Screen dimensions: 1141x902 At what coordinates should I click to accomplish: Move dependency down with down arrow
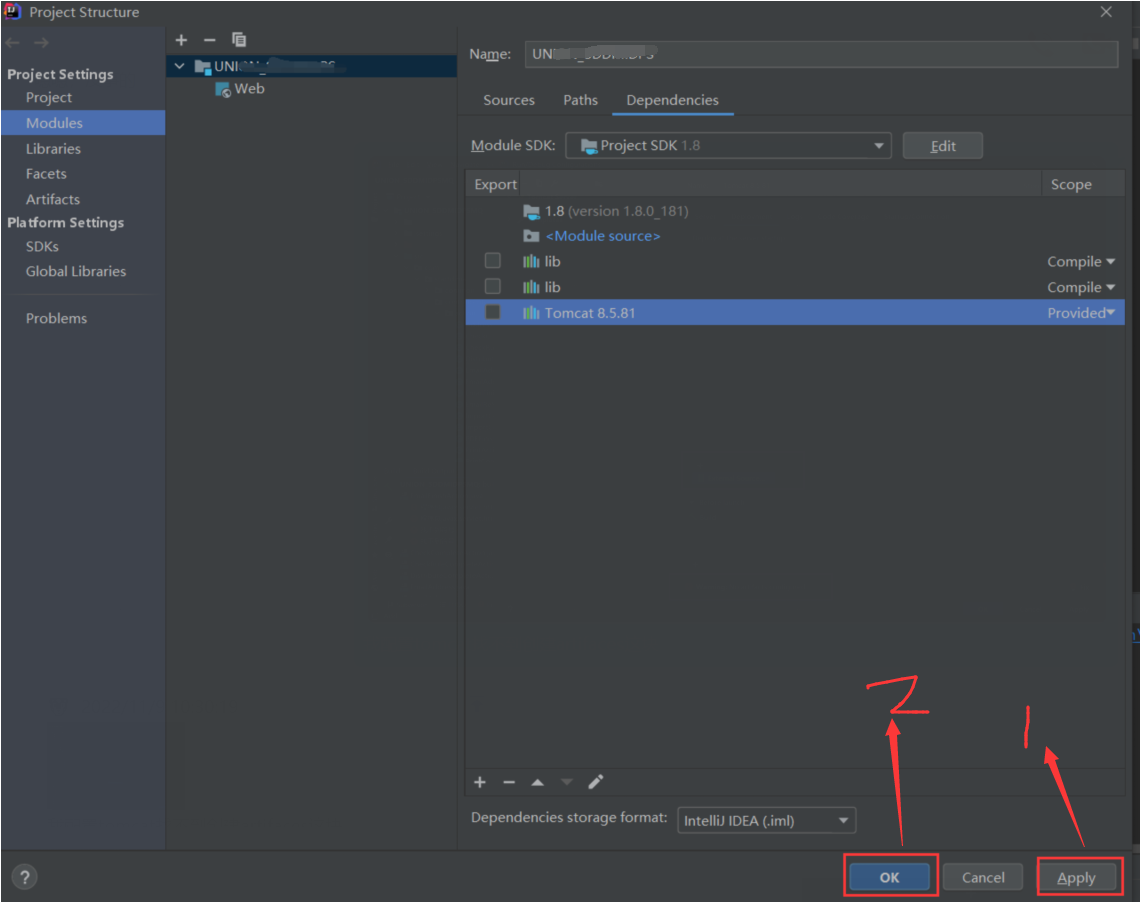(x=566, y=782)
